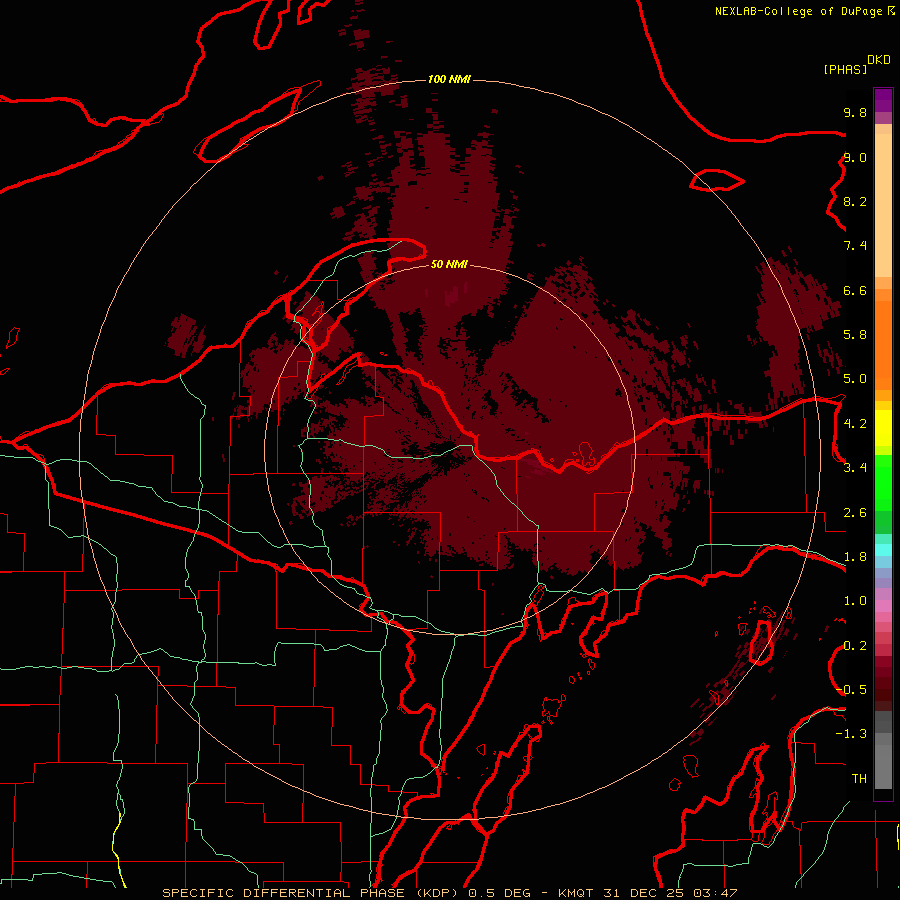Click the -0.5 scale value
The height and width of the screenshot is (900, 900).
[851, 690]
